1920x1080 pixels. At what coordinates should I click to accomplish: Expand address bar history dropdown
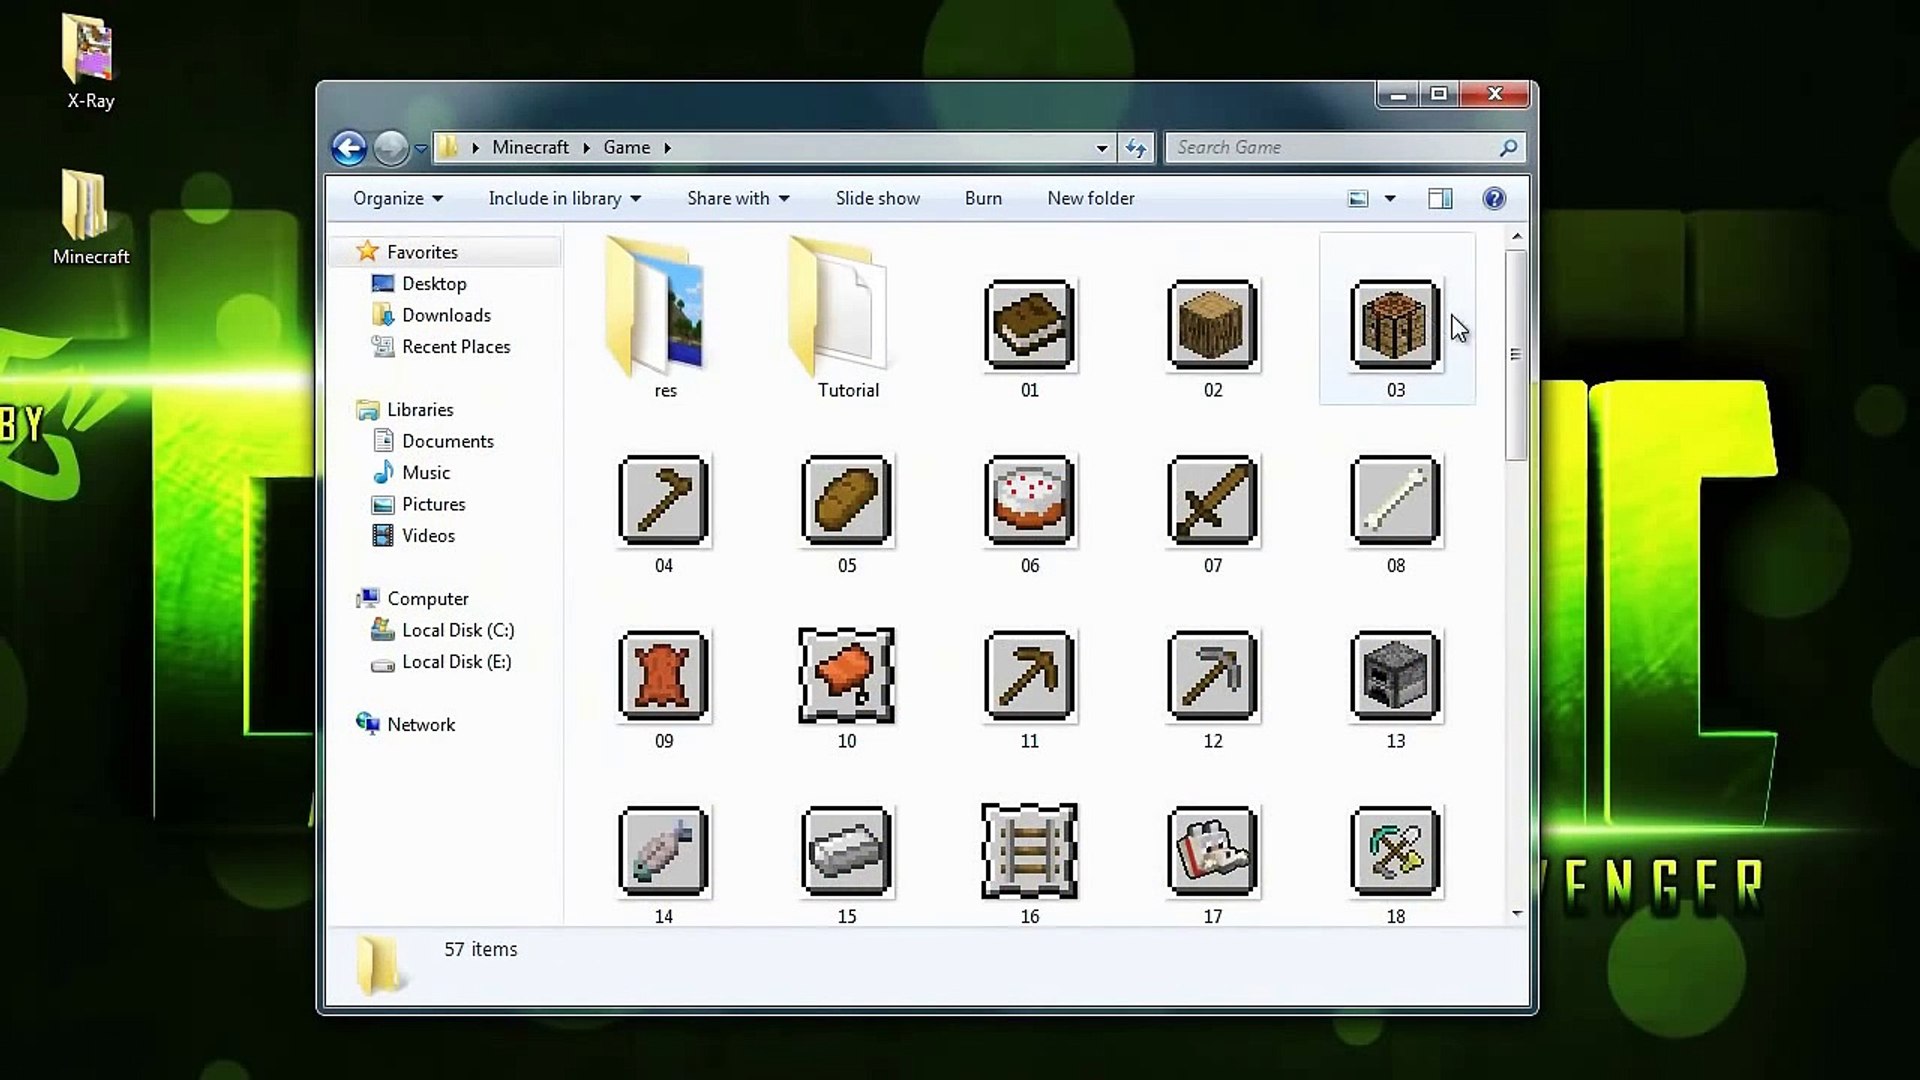(1102, 148)
